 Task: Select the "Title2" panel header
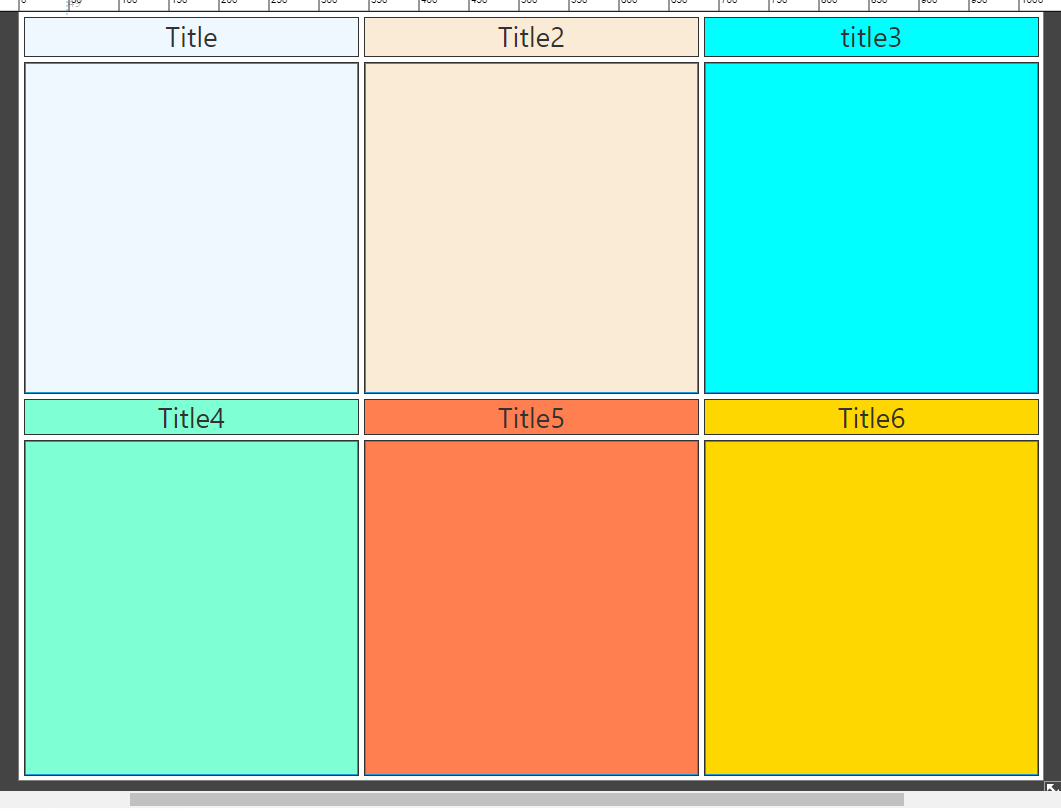[531, 37]
